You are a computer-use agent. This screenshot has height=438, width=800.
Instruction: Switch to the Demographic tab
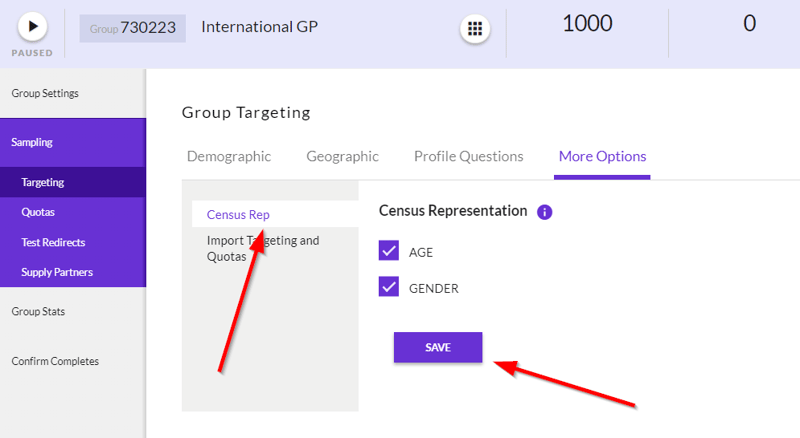tap(229, 156)
